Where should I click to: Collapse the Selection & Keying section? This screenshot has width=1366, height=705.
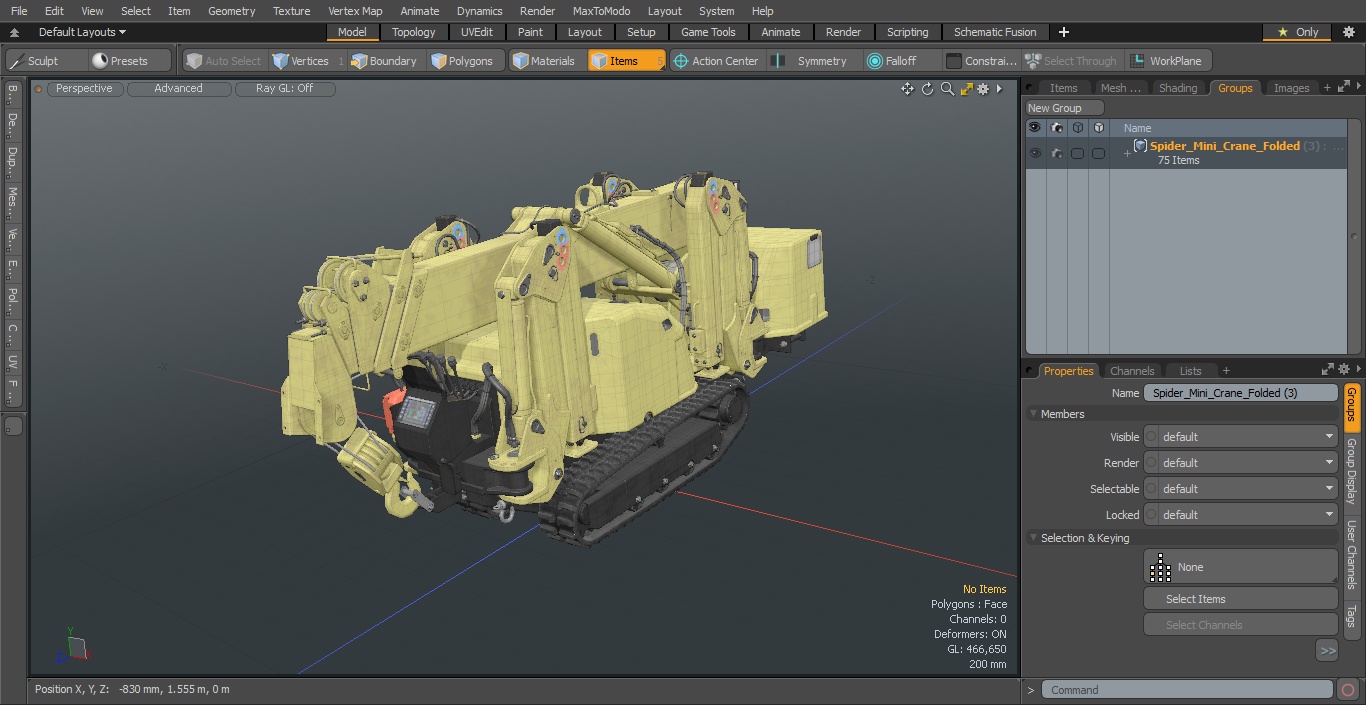tap(1033, 538)
